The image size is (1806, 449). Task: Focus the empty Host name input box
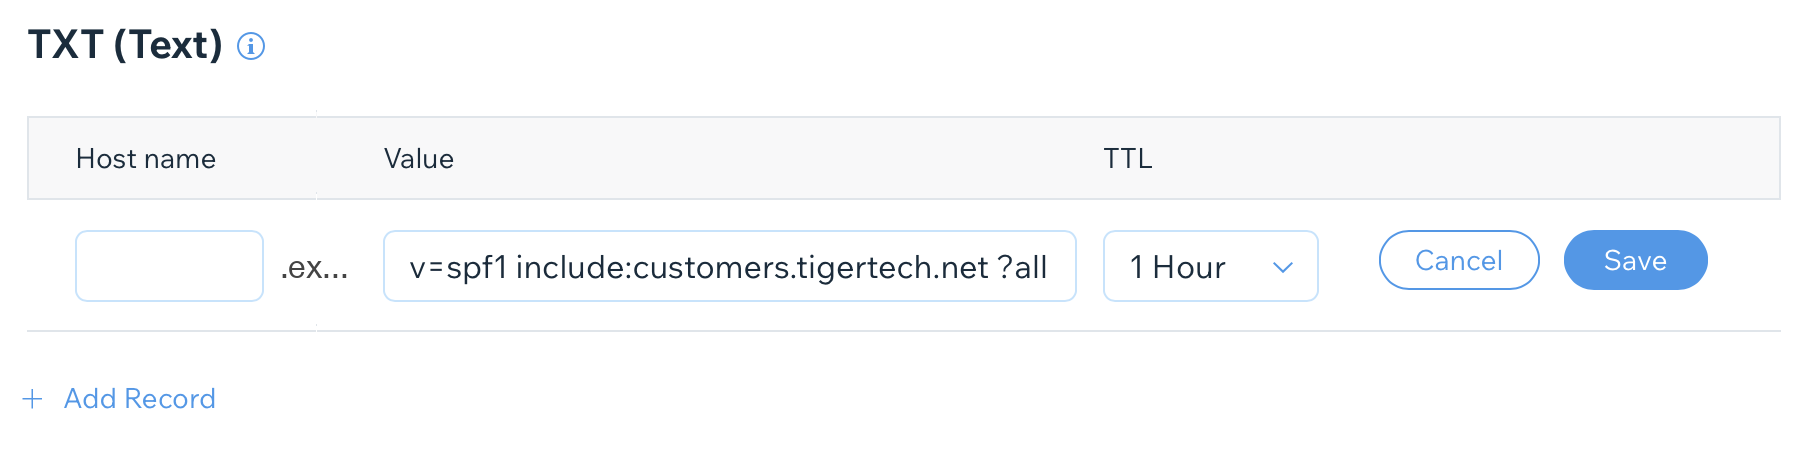(169, 266)
